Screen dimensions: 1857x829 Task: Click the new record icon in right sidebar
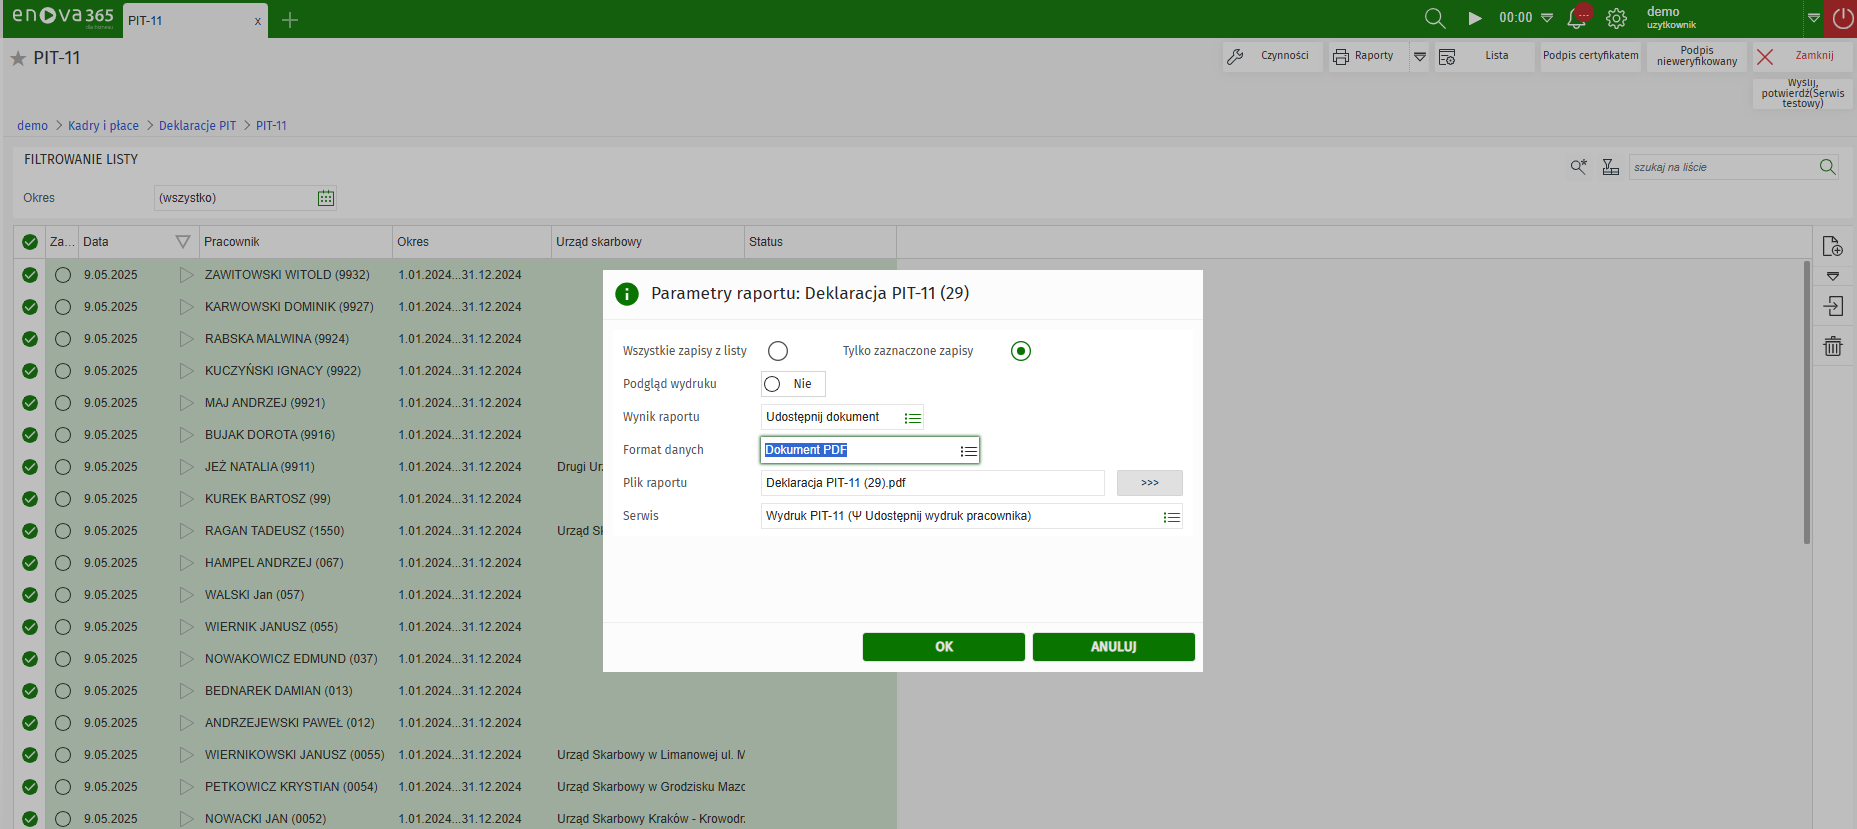coord(1832,246)
